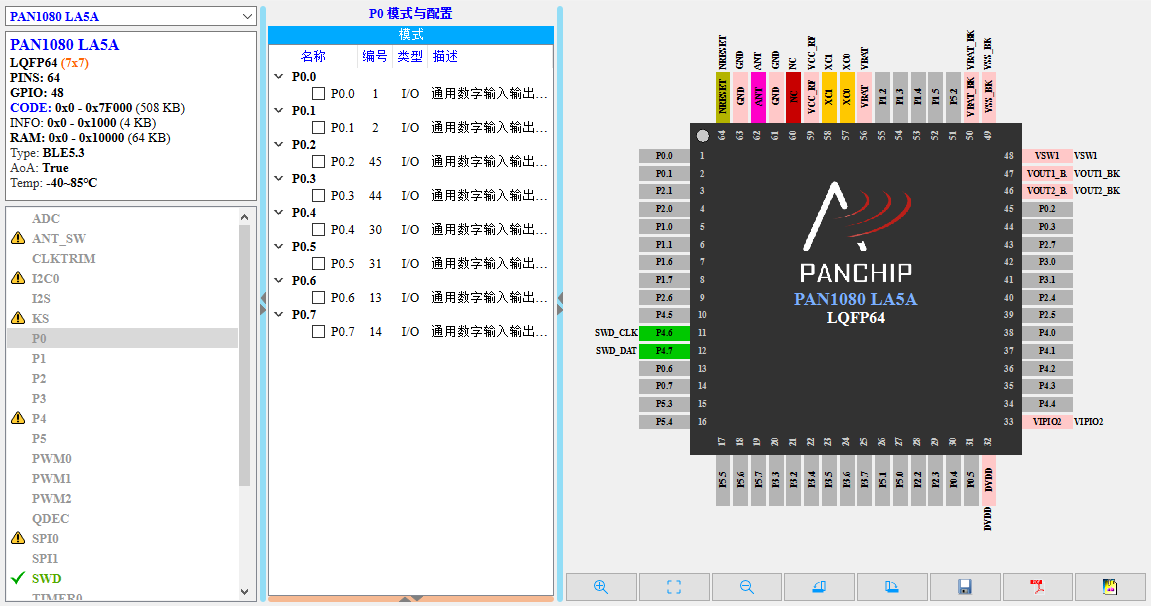Select ADC in the peripheral list
1151x606 pixels.
(x=46, y=219)
